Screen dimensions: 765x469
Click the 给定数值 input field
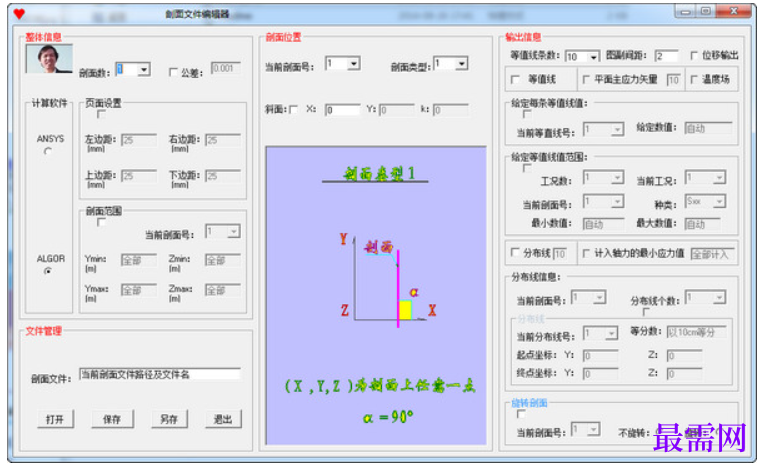click(x=708, y=129)
